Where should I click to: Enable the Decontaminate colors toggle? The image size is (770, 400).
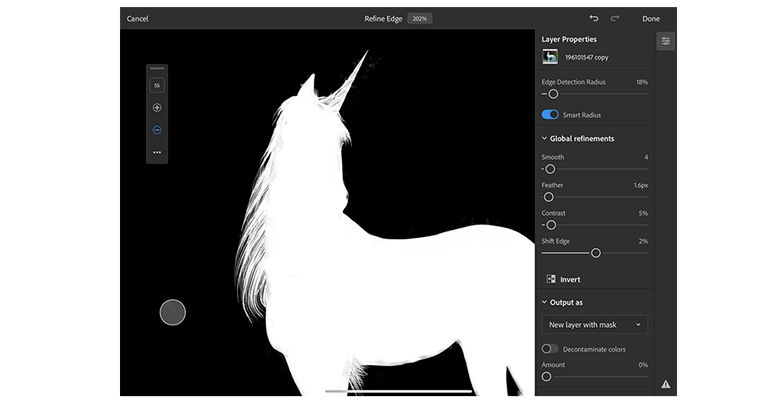[x=549, y=349]
